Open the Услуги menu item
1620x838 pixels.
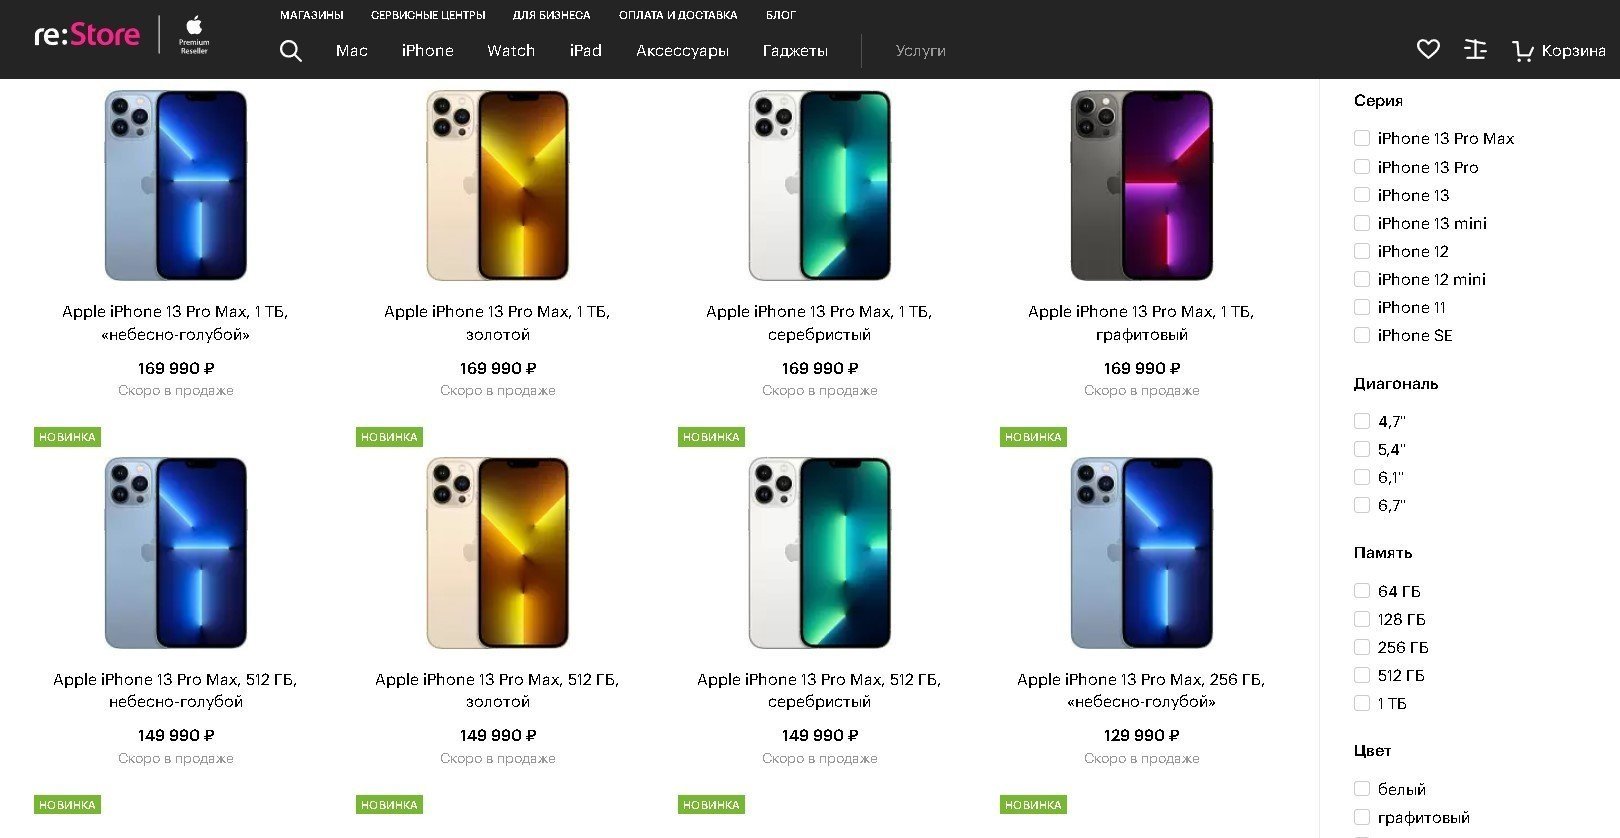(920, 51)
